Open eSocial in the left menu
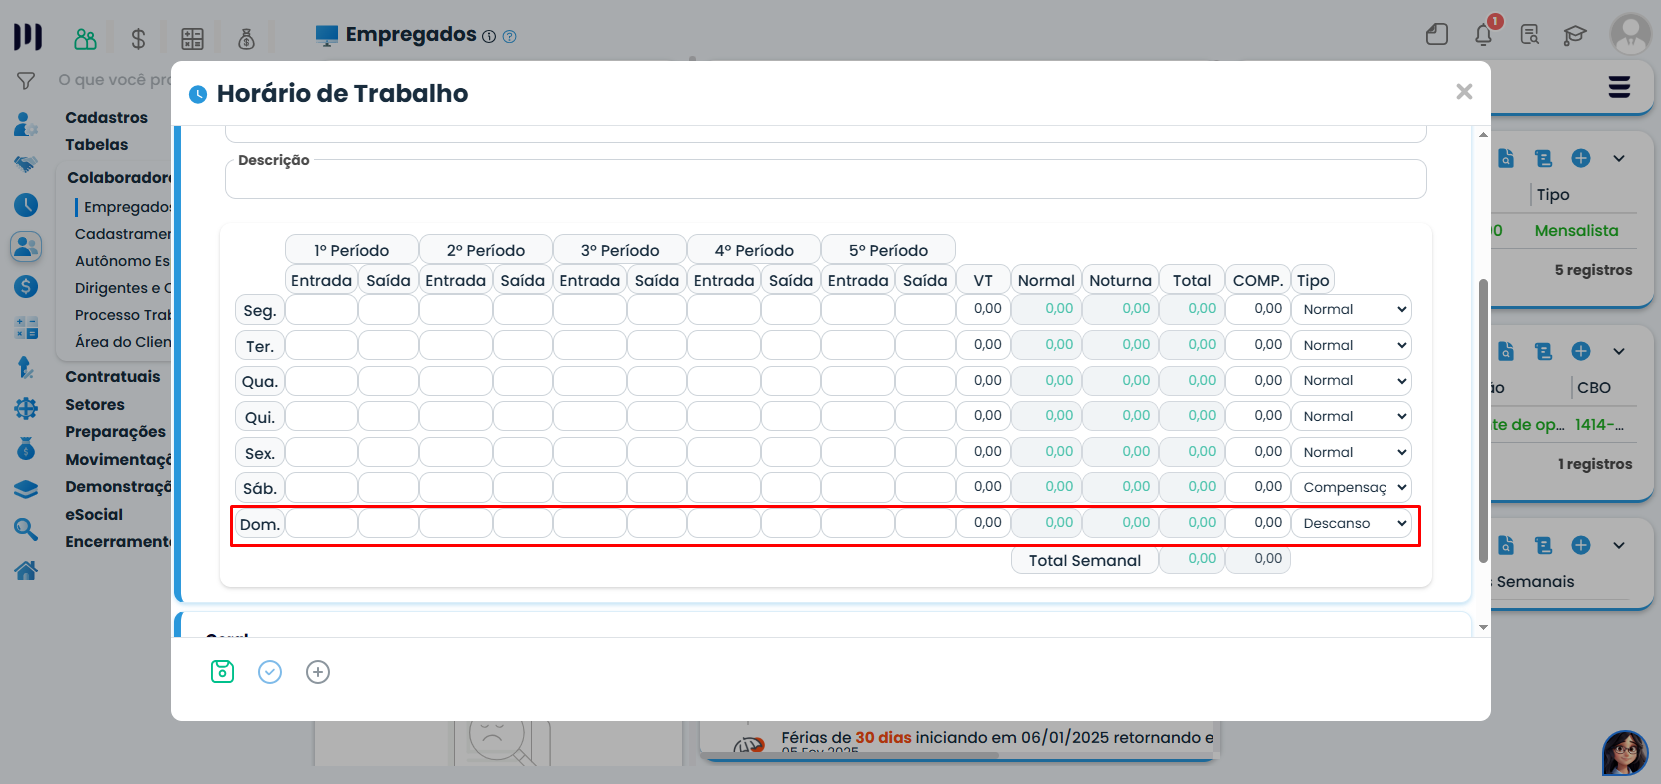The height and width of the screenshot is (784, 1661). coord(94,514)
